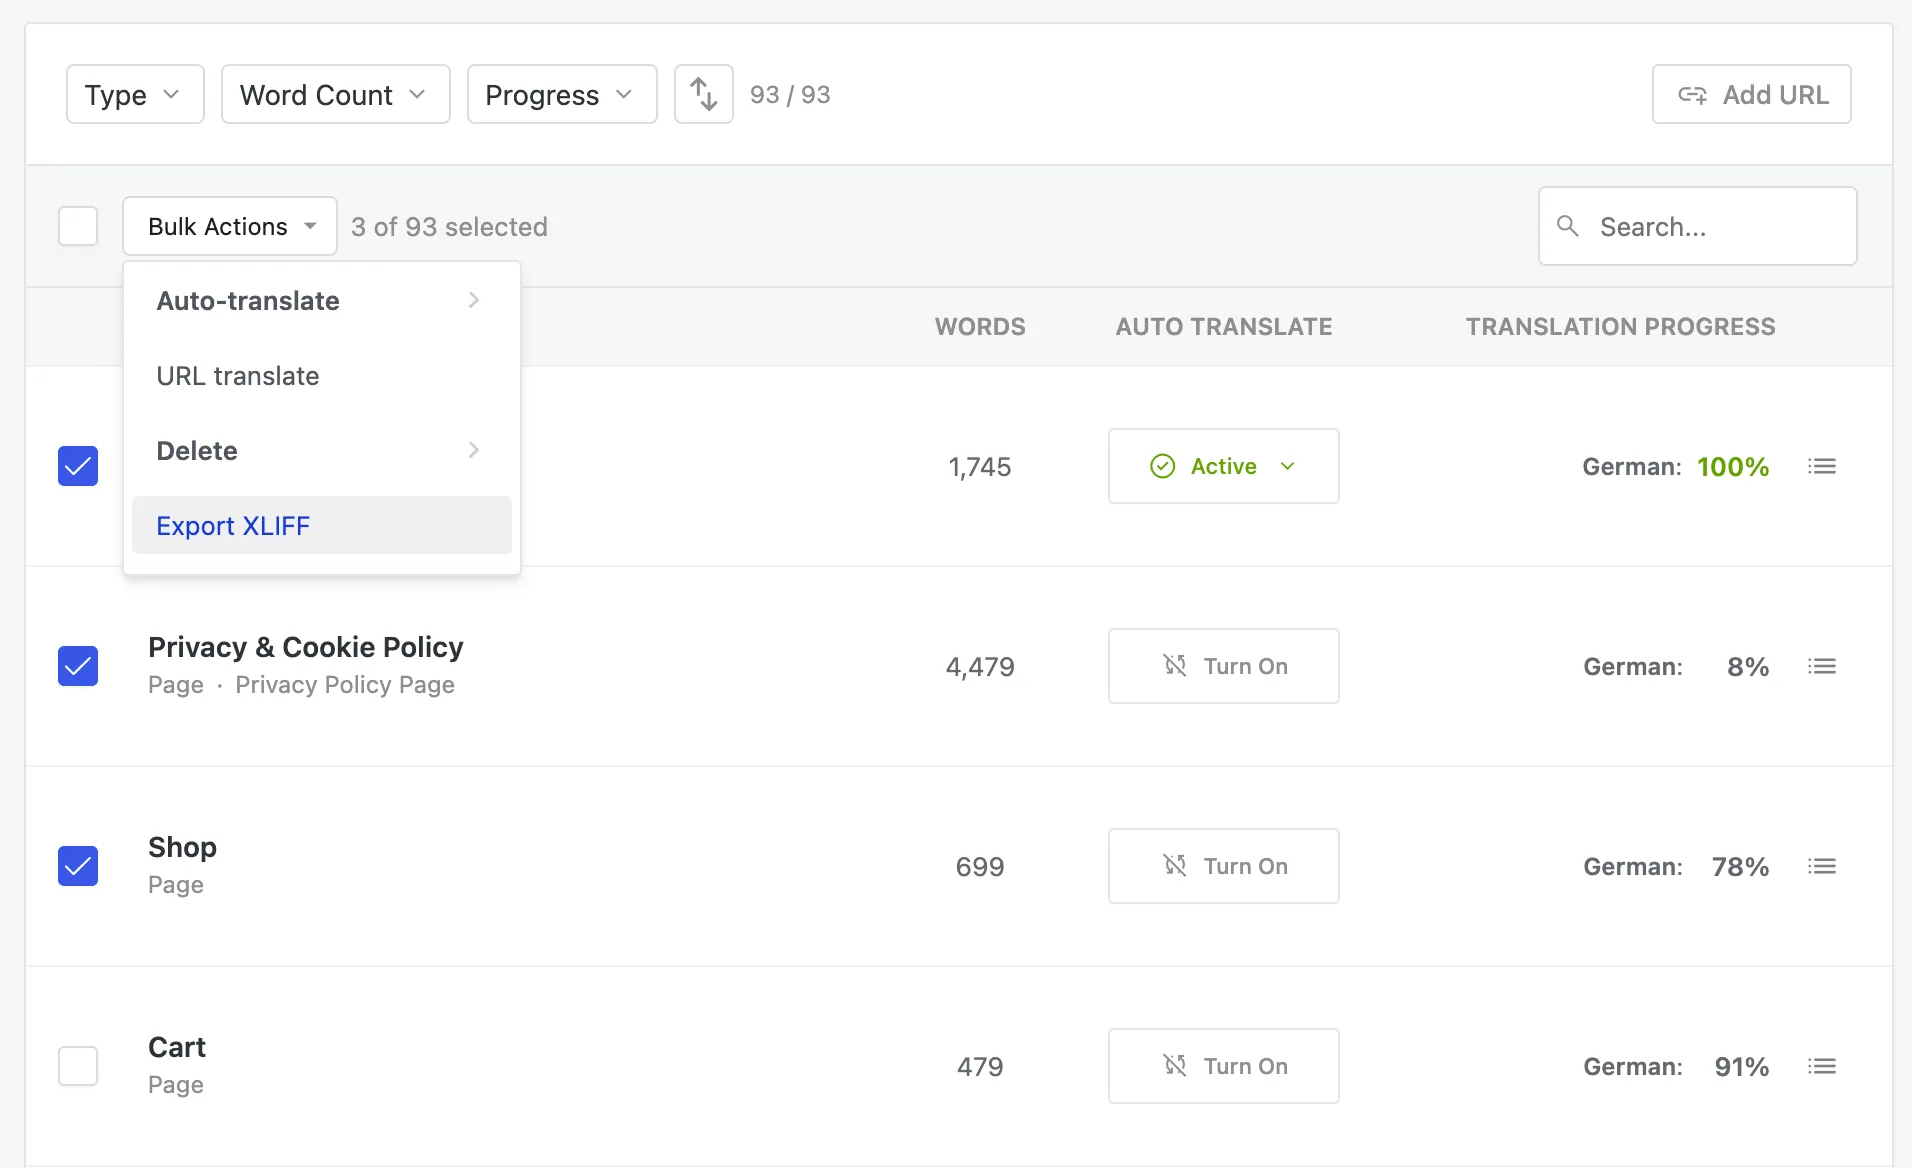1912x1168 pixels.
Task: Click the '3 of 93 selected' label
Action: point(449,227)
